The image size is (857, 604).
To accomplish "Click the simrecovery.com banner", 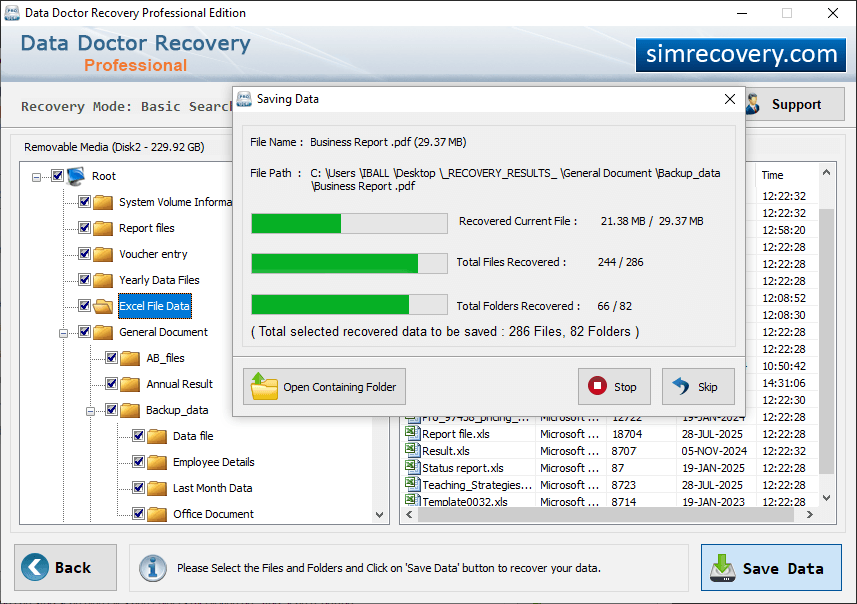I will (741, 54).
